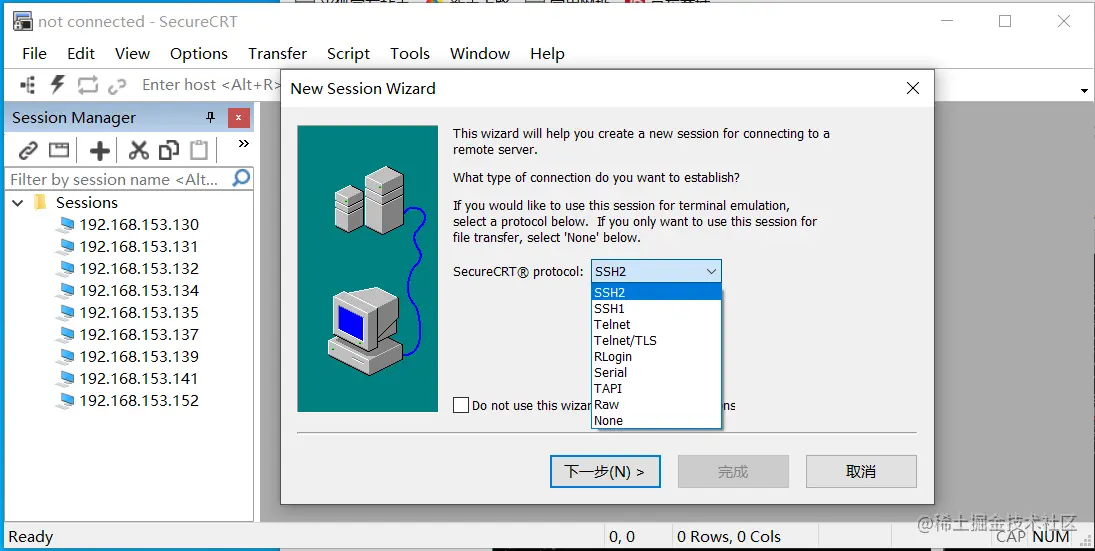
Task: Click the computer icon of session 192.168.153.130
Action: [x=66, y=225]
